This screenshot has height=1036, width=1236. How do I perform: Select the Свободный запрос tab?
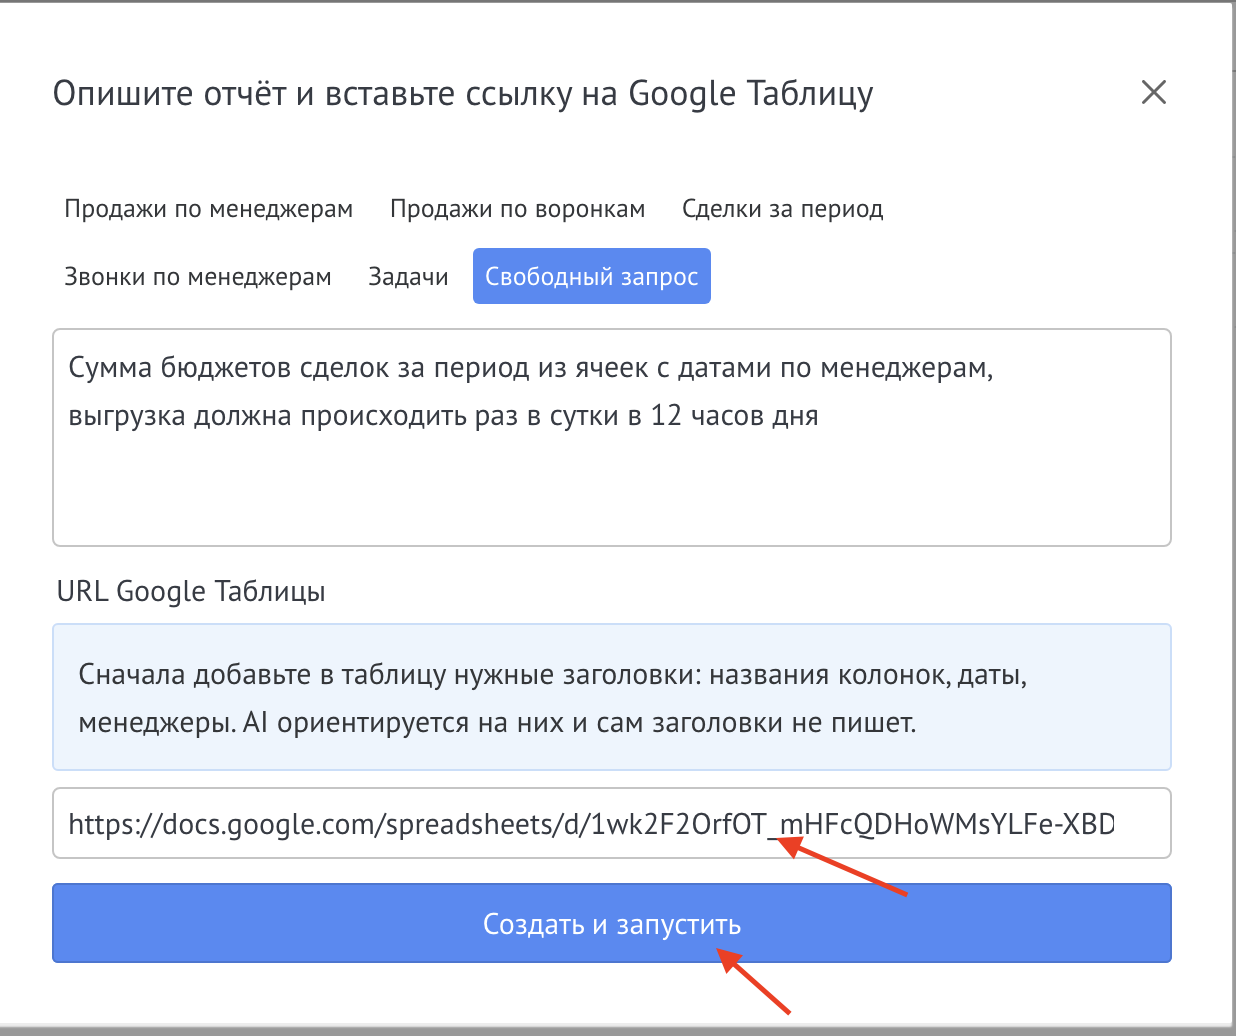point(592,276)
